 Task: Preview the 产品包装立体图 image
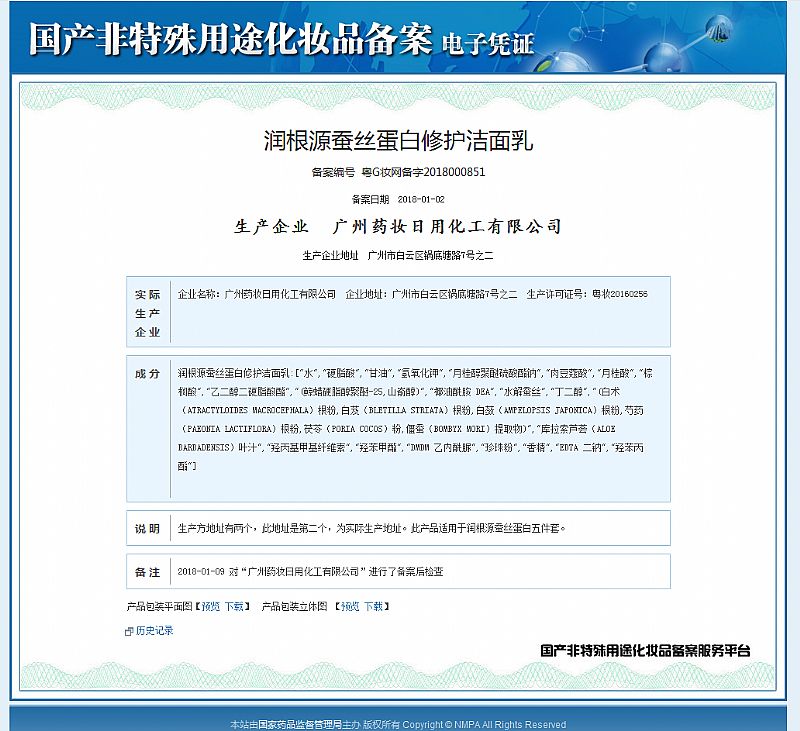pos(349,606)
